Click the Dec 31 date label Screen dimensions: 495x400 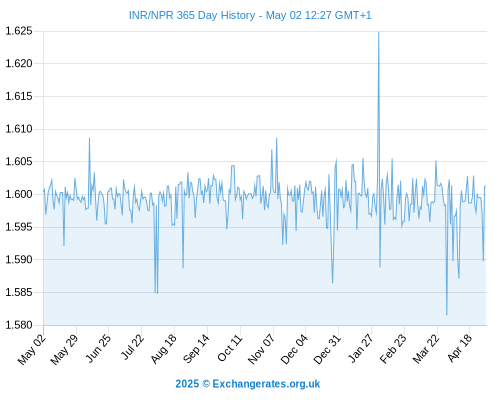327,349
